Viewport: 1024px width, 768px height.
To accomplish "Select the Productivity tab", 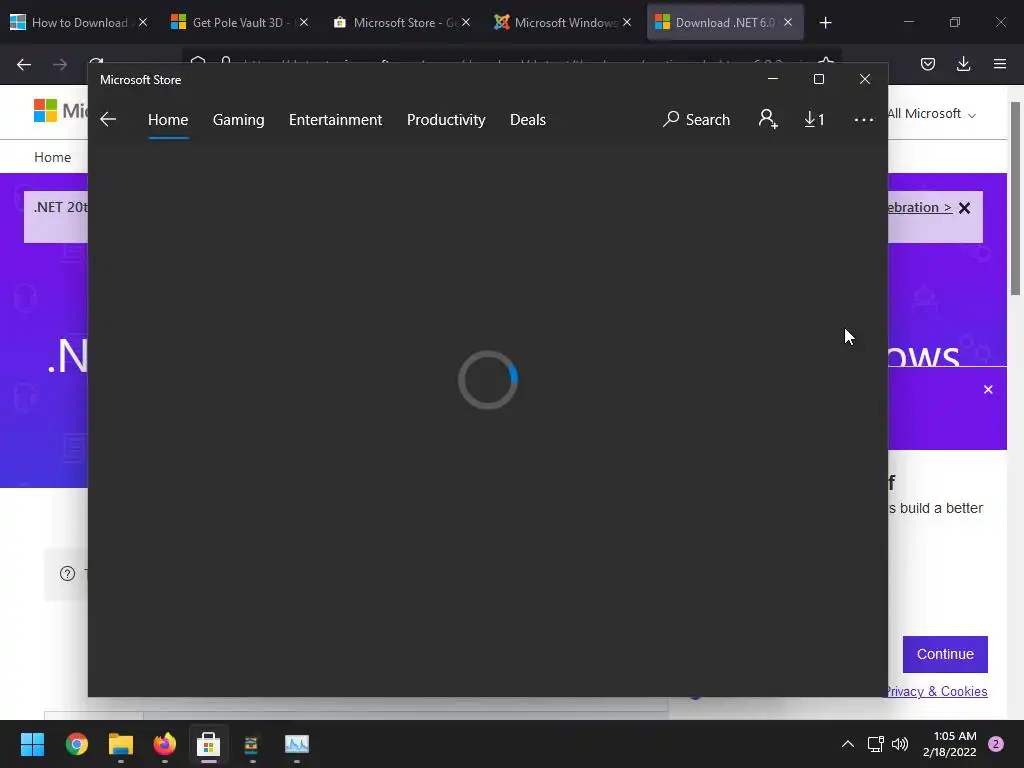I will tap(446, 120).
